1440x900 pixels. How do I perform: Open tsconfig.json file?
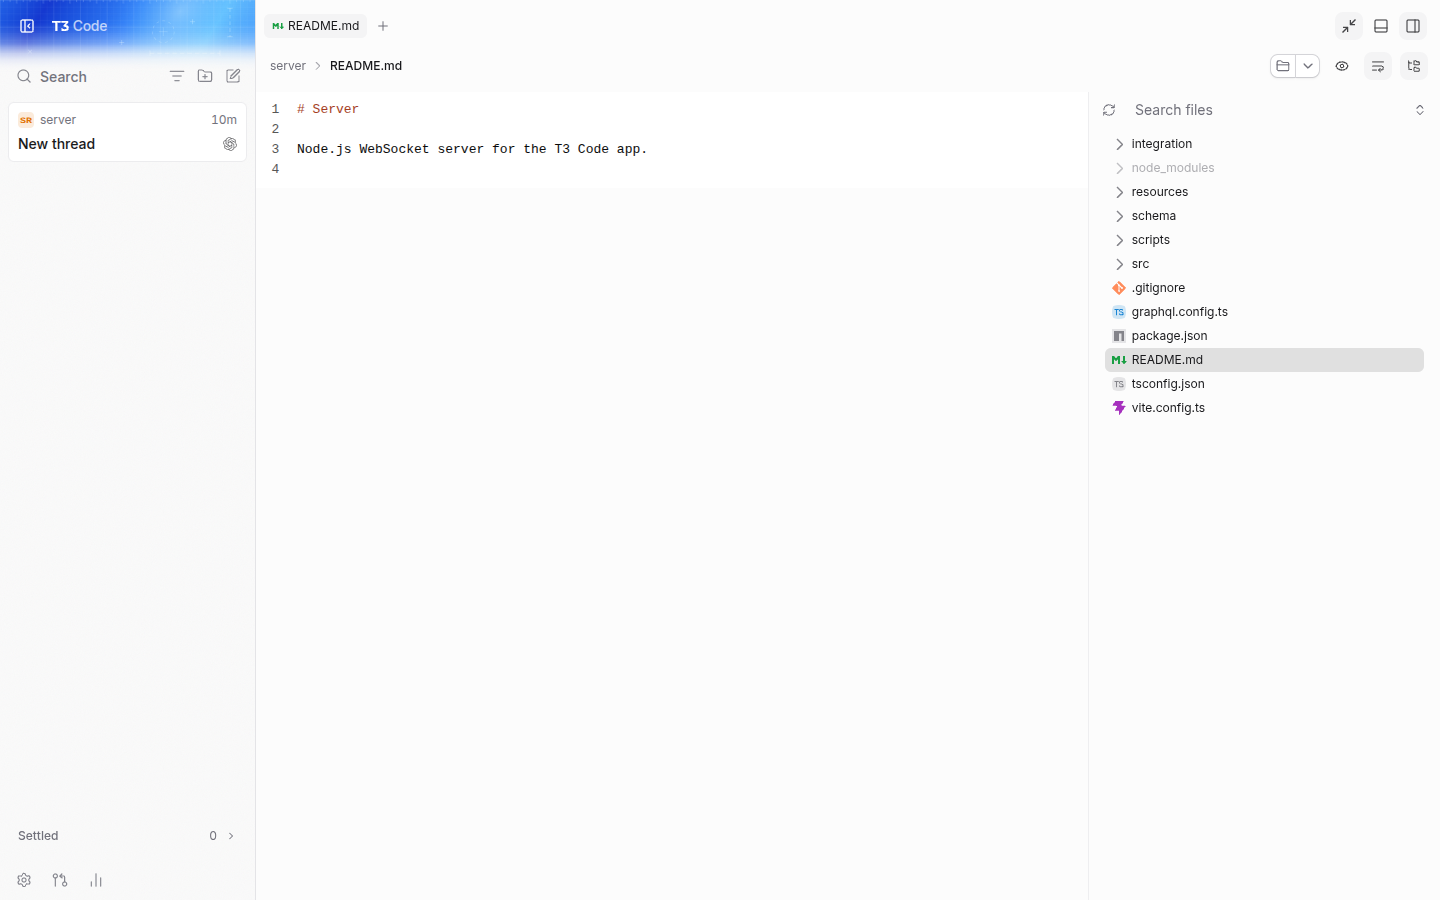1264,384
